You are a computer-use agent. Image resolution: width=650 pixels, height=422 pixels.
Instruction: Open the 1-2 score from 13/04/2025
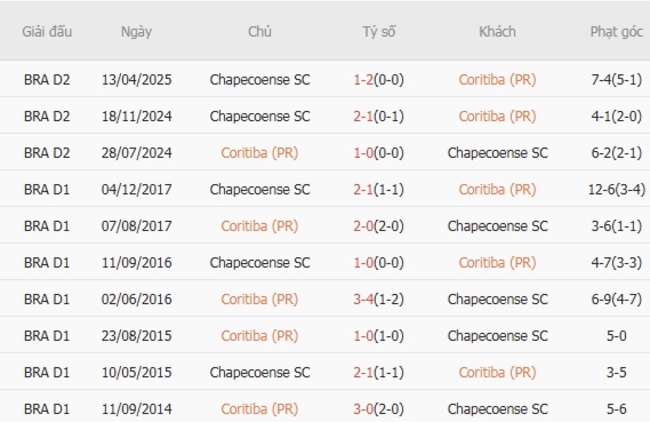pos(379,80)
